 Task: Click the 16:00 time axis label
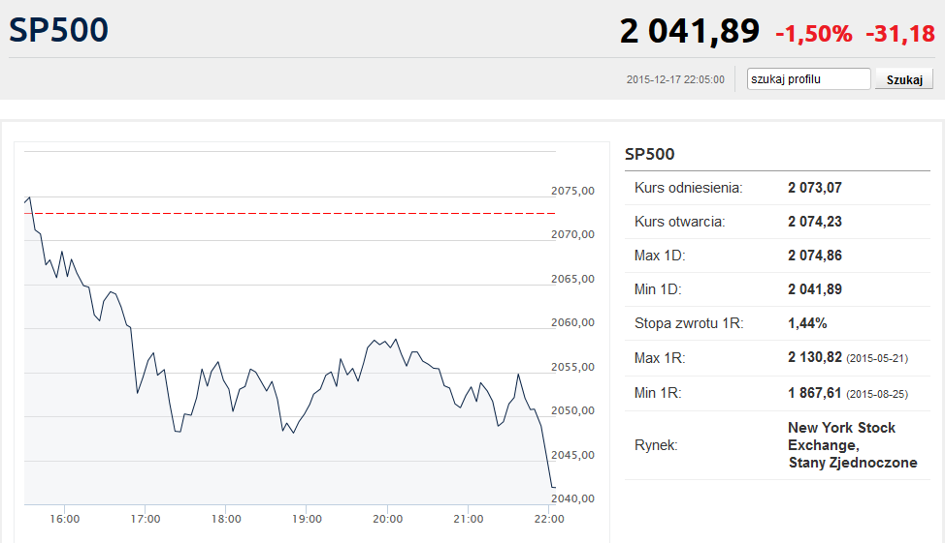(x=64, y=519)
